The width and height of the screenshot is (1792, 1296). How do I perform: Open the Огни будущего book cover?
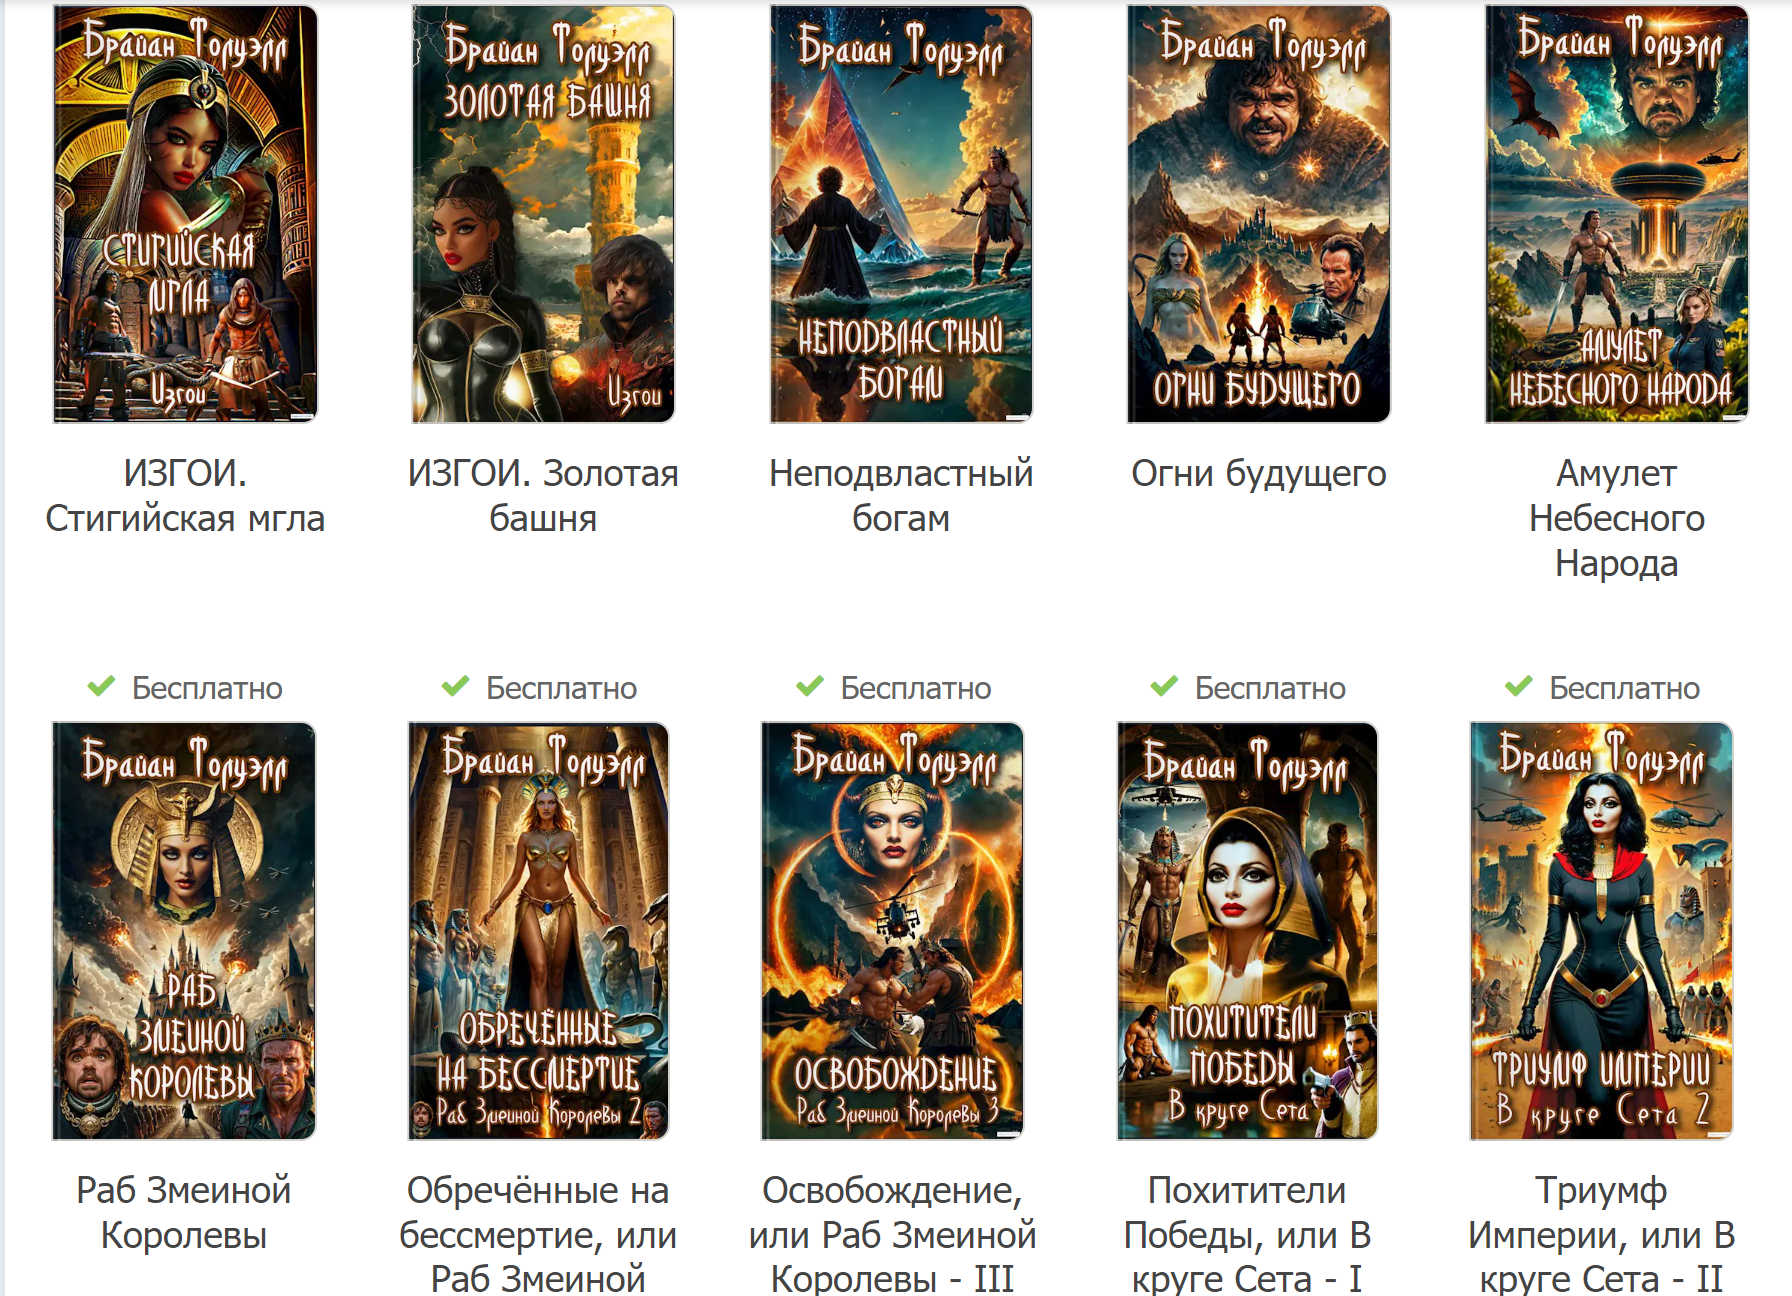coord(1259,214)
